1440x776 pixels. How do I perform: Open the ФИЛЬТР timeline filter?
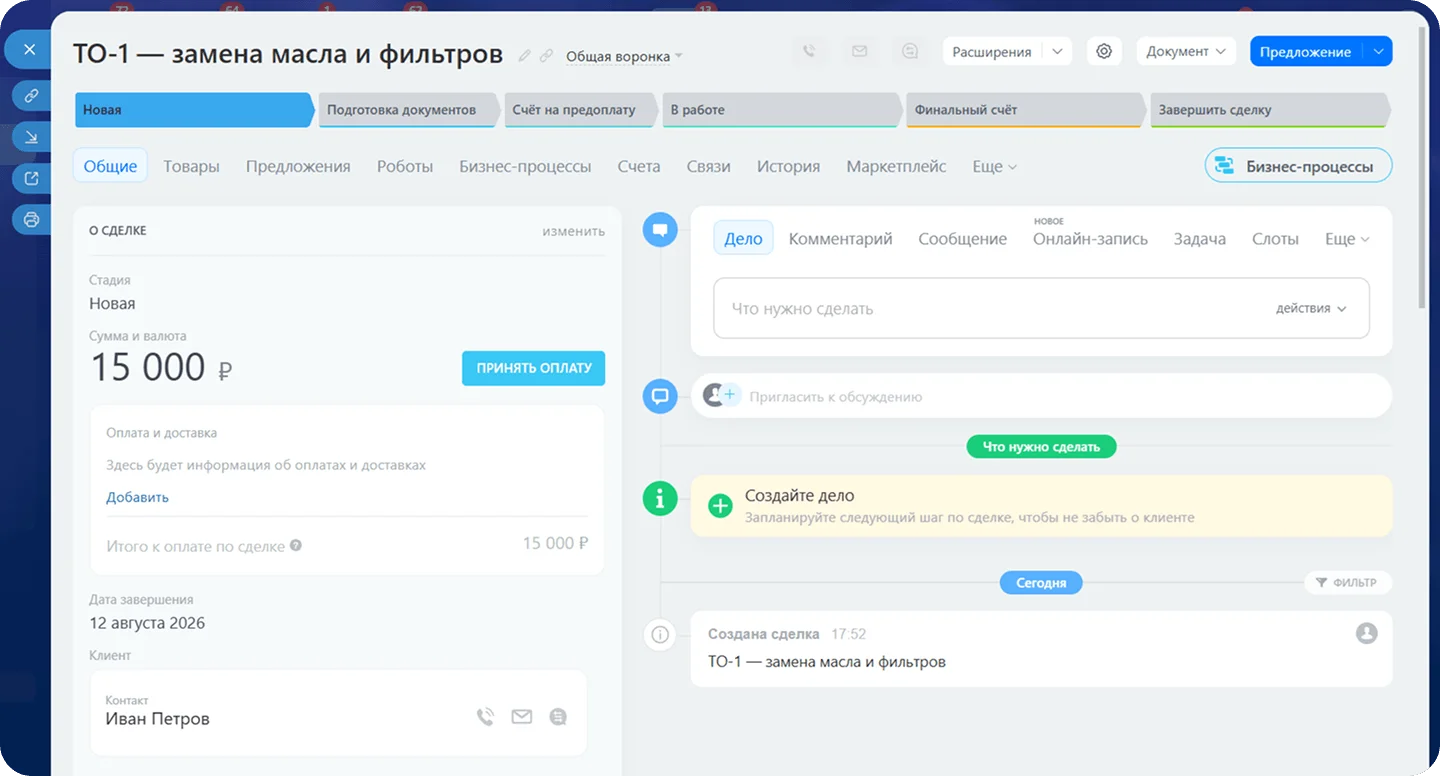click(x=1347, y=582)
